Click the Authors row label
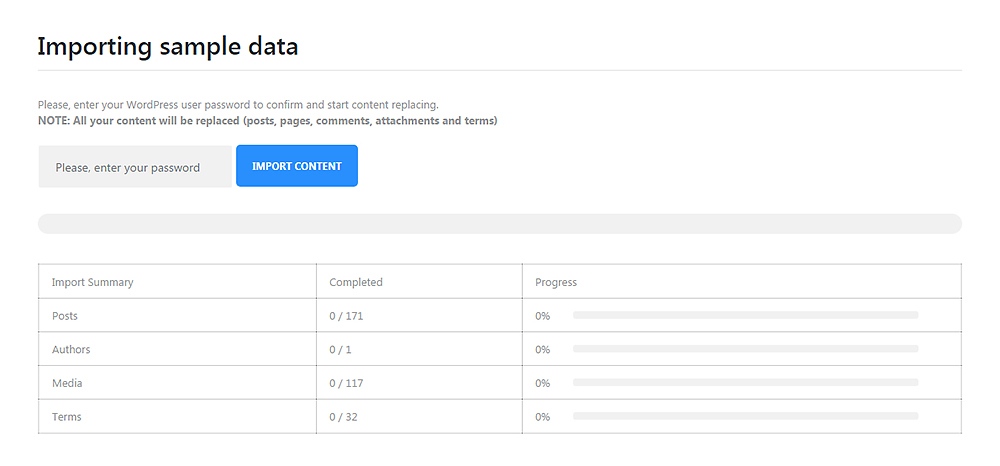The image size is (1000, 466). [71, 350]
